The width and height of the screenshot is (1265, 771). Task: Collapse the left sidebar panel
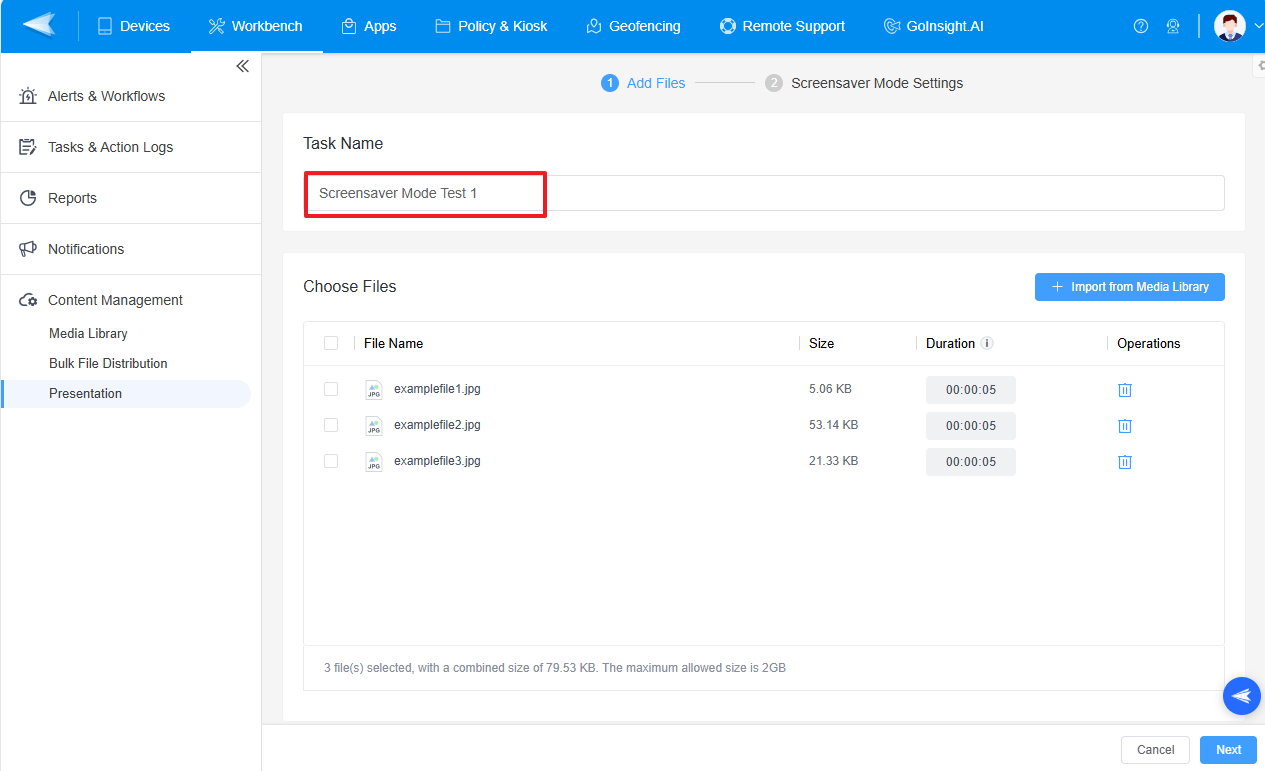tap(241, 65)
